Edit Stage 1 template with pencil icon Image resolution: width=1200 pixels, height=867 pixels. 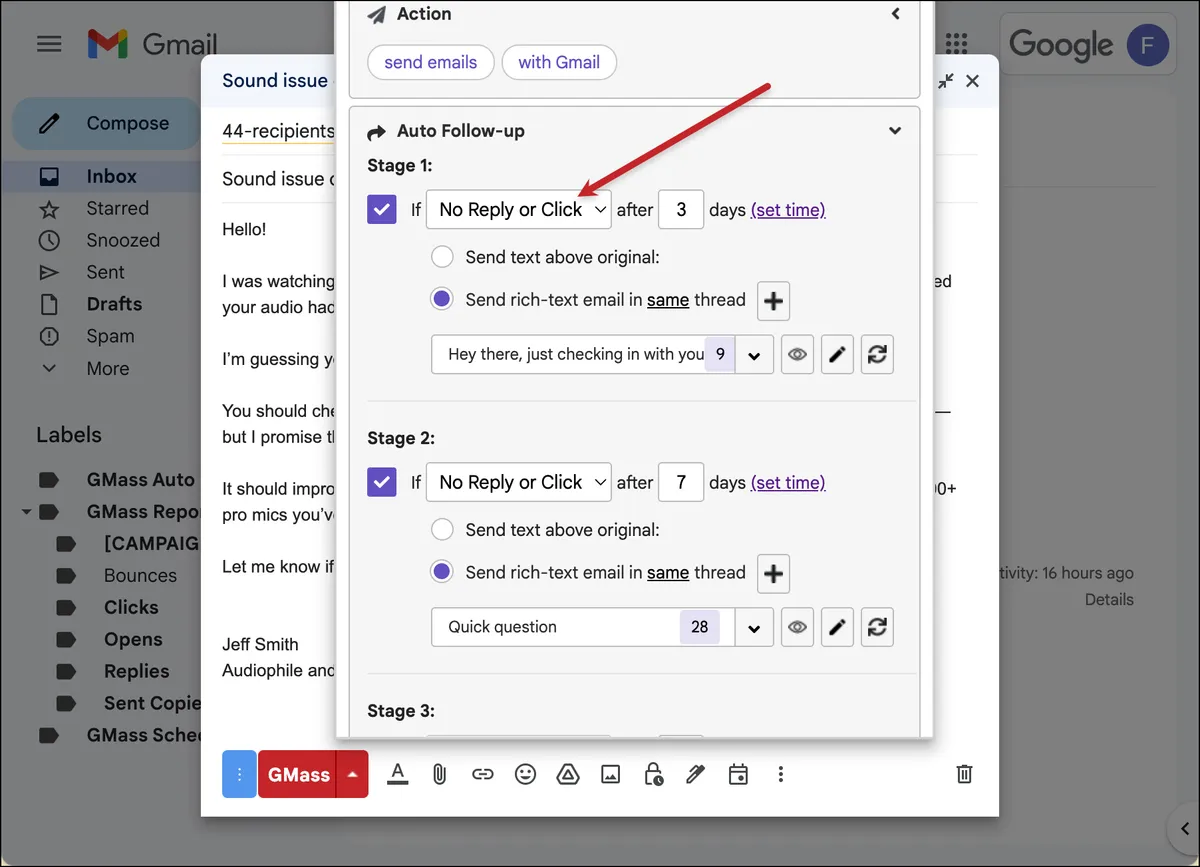point(837,355)
